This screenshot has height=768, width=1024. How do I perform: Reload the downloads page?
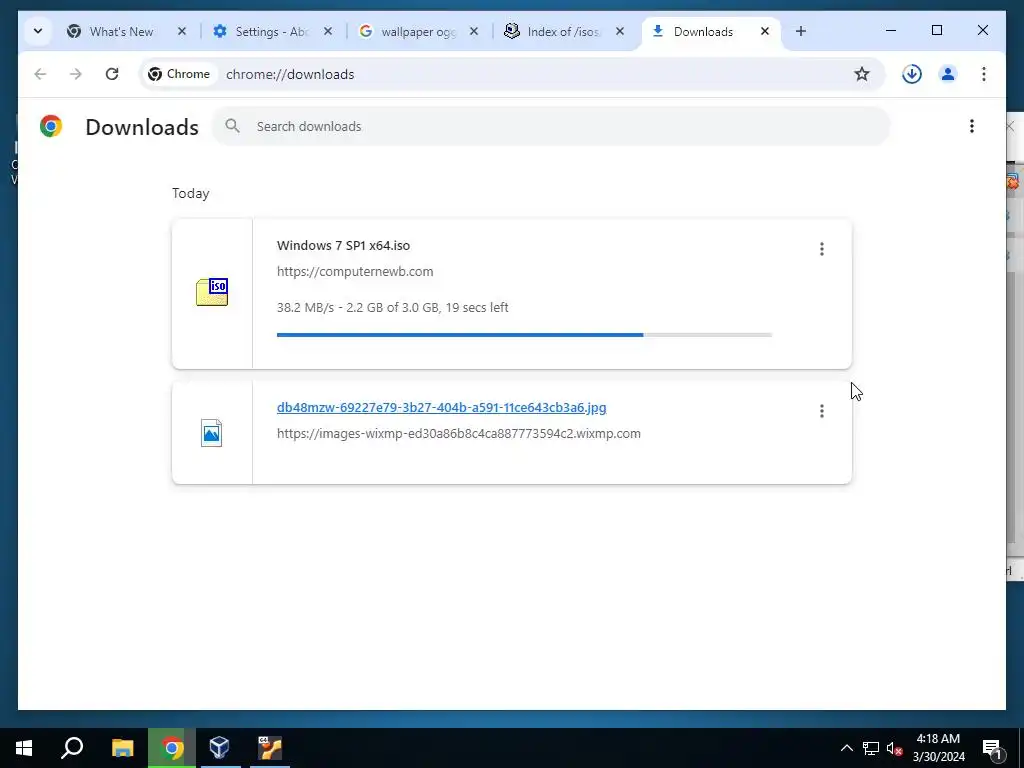click(112, 74)
